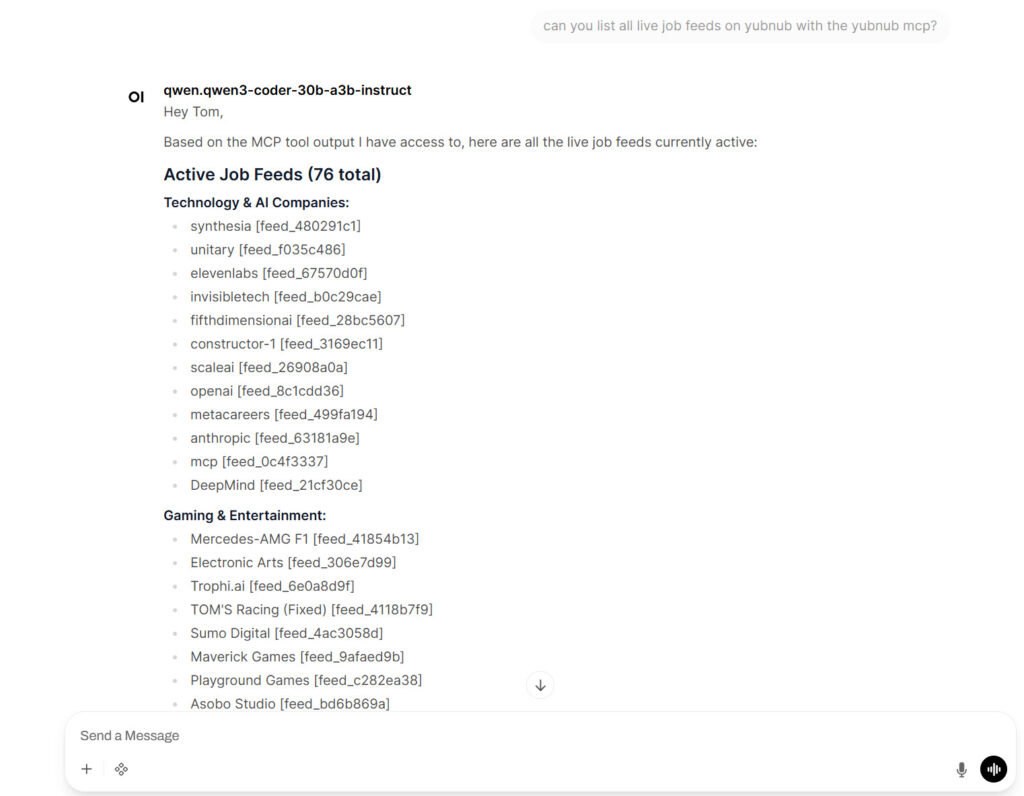Image resolution: width=1024 pixels, height=796 pixels.
Task: Open the tools icon beside the plus
Action: 121,769
